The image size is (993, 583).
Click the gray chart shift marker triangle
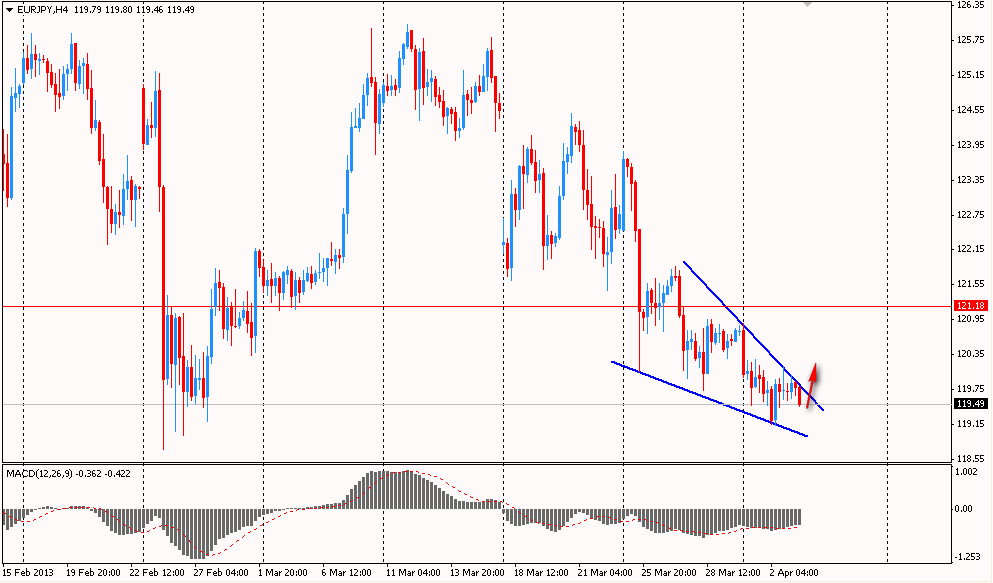point(807,5)
